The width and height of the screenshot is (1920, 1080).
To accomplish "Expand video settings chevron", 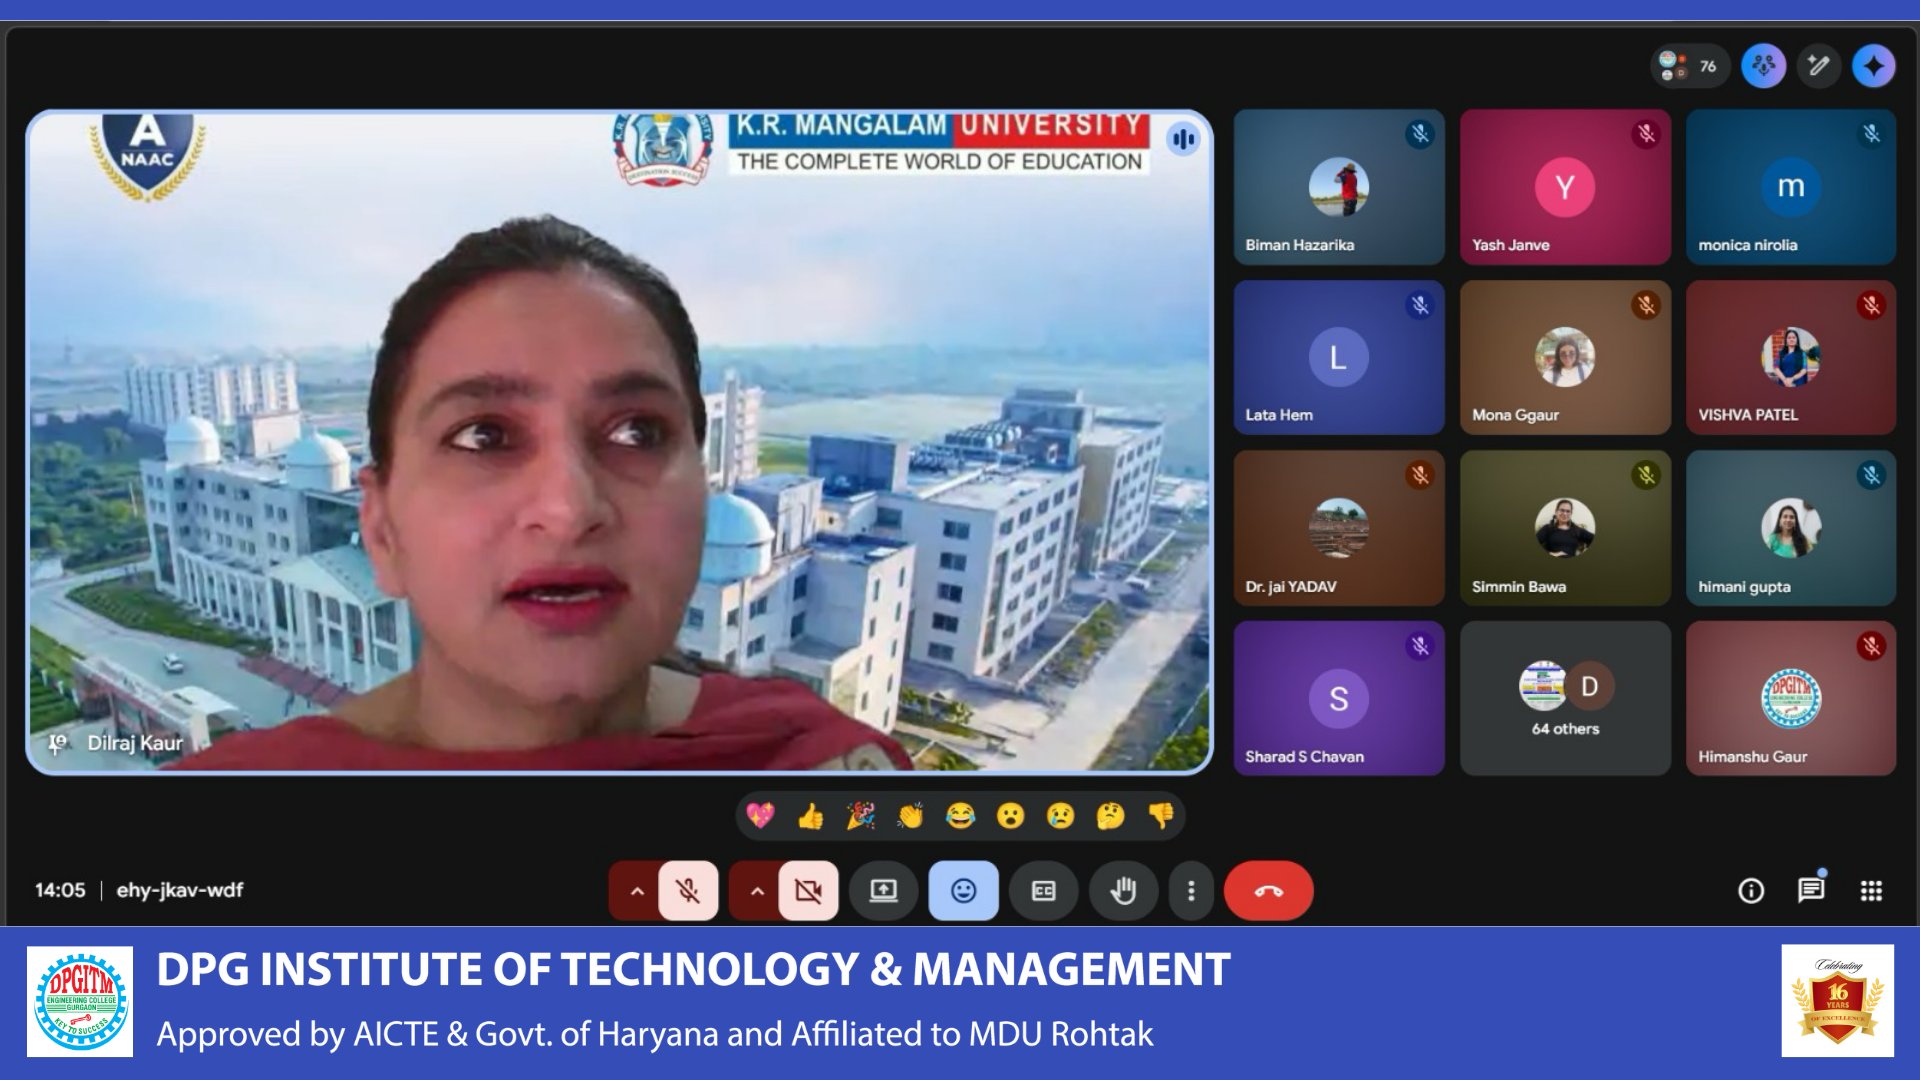I will (x=757, y=890).
